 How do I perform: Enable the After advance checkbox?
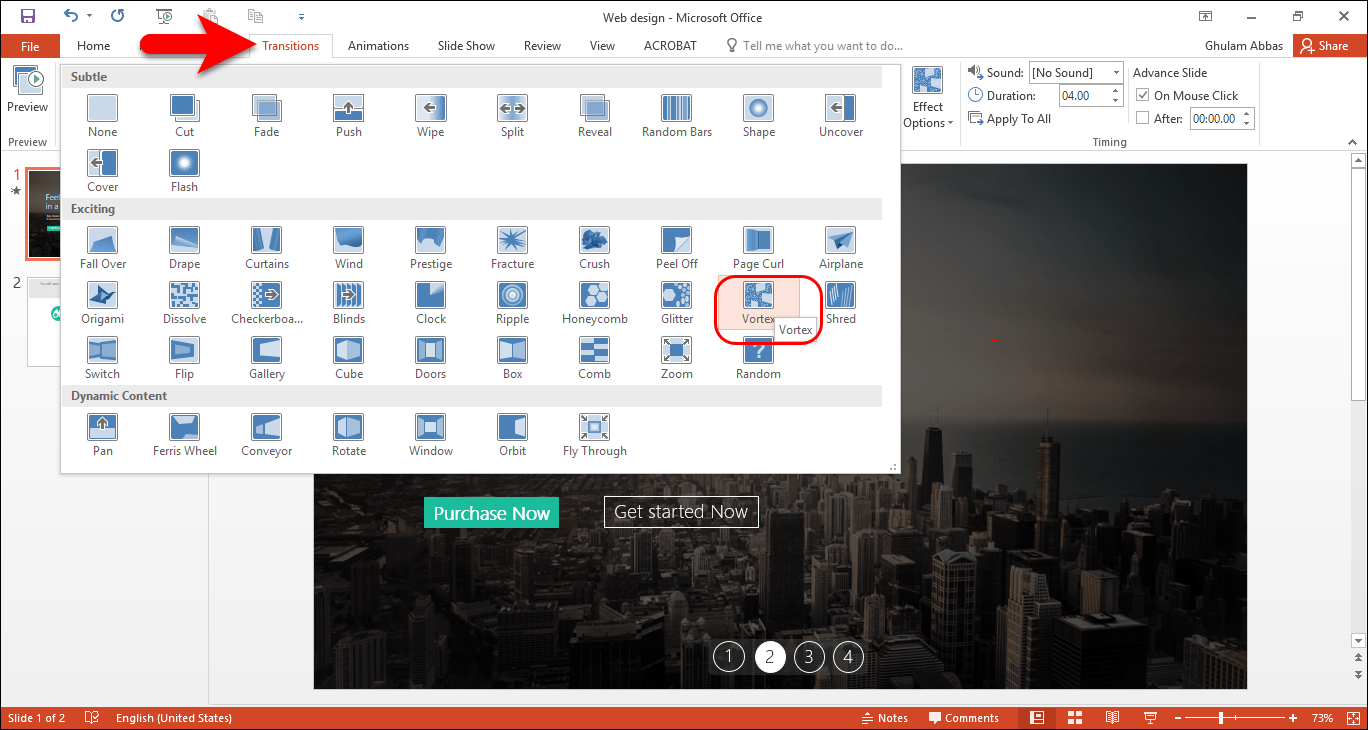click(x=1143, y=118)
